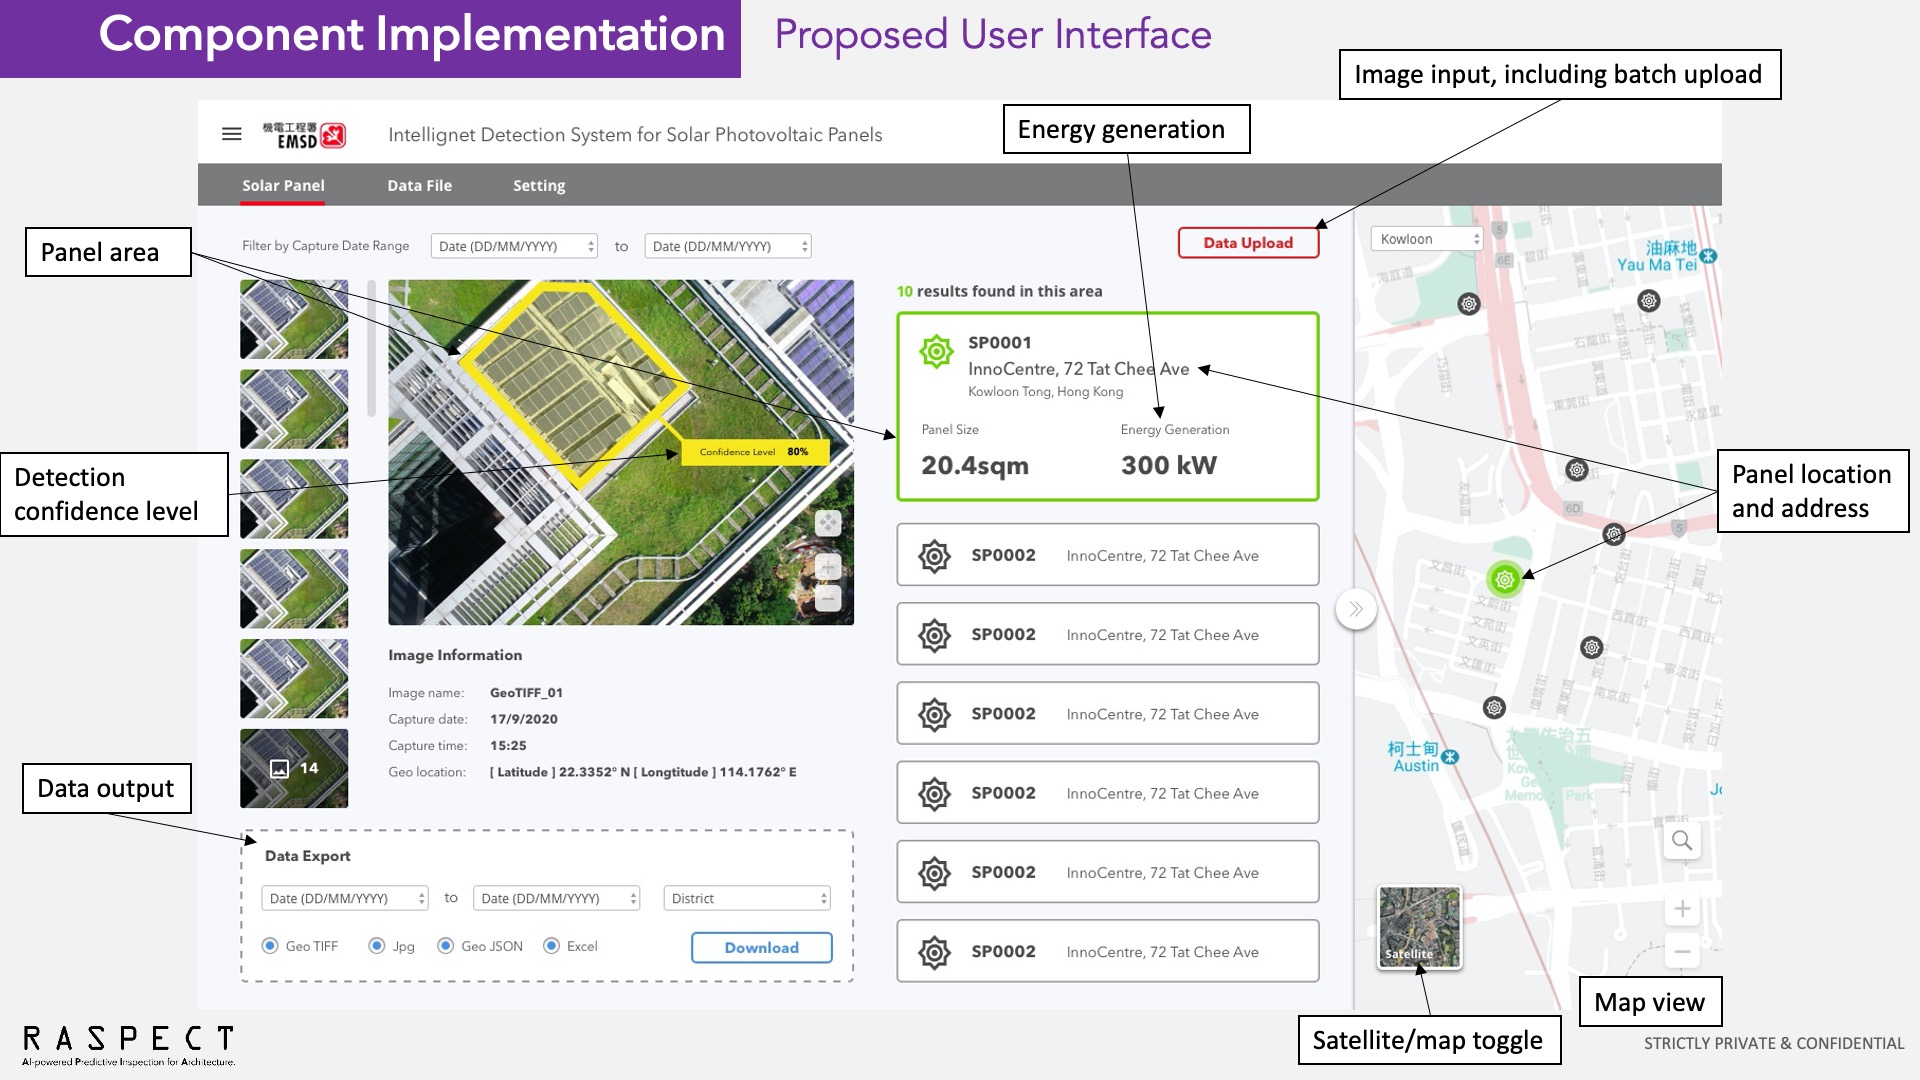Image resolution: width=1920 pixels, height=1080 pixels.
Task: Open the Setting tab
Action: click(539, 185)
